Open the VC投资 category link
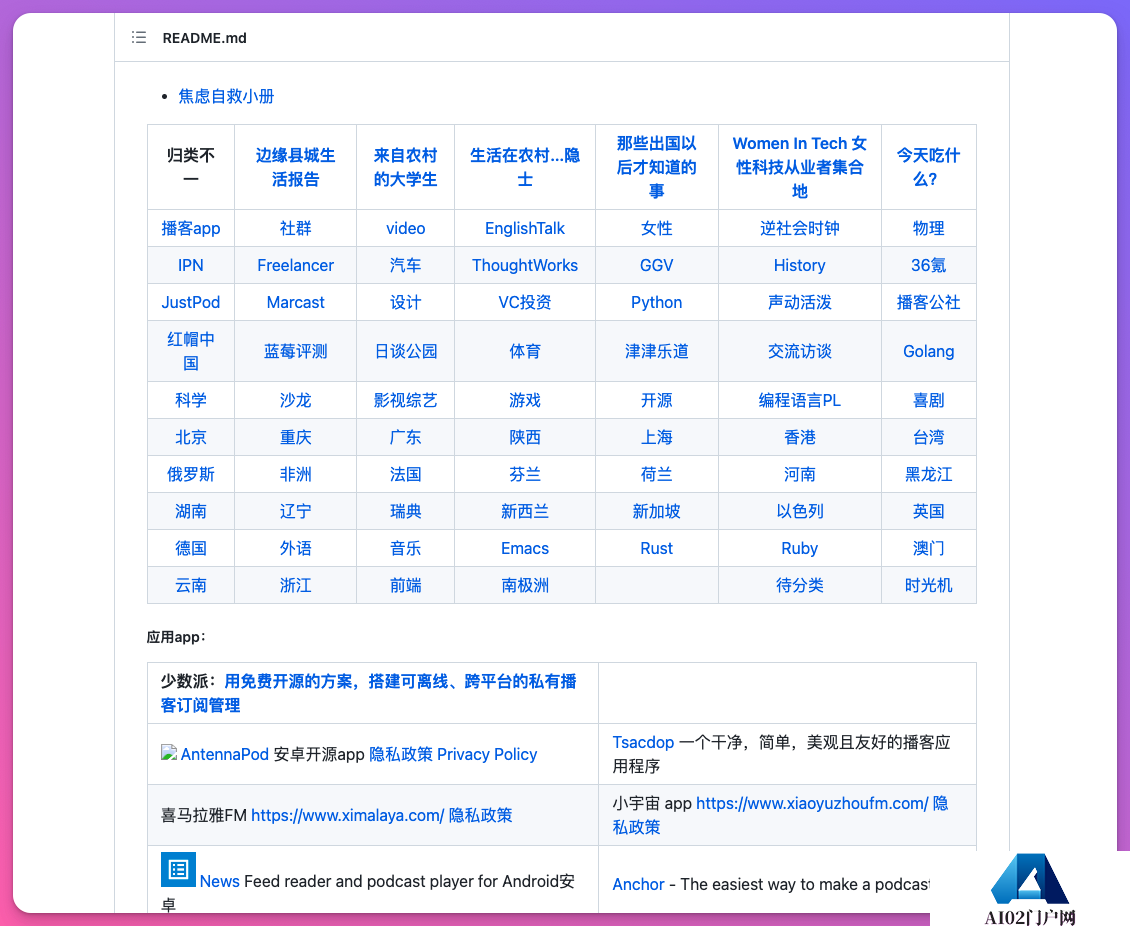This screenshot has width=1130, height=926. [525, 302]
